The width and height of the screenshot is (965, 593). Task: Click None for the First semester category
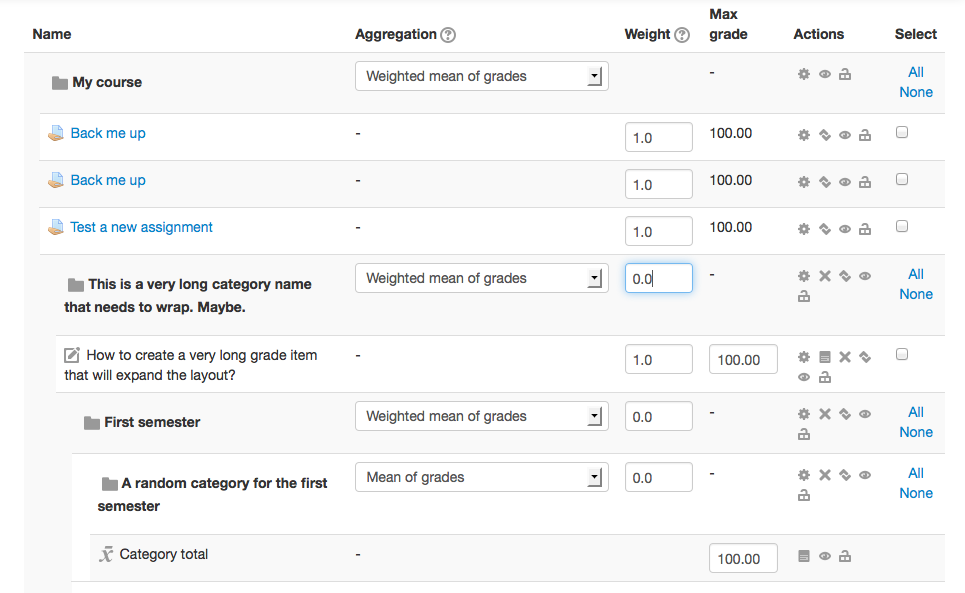click(x=916, y=432)
